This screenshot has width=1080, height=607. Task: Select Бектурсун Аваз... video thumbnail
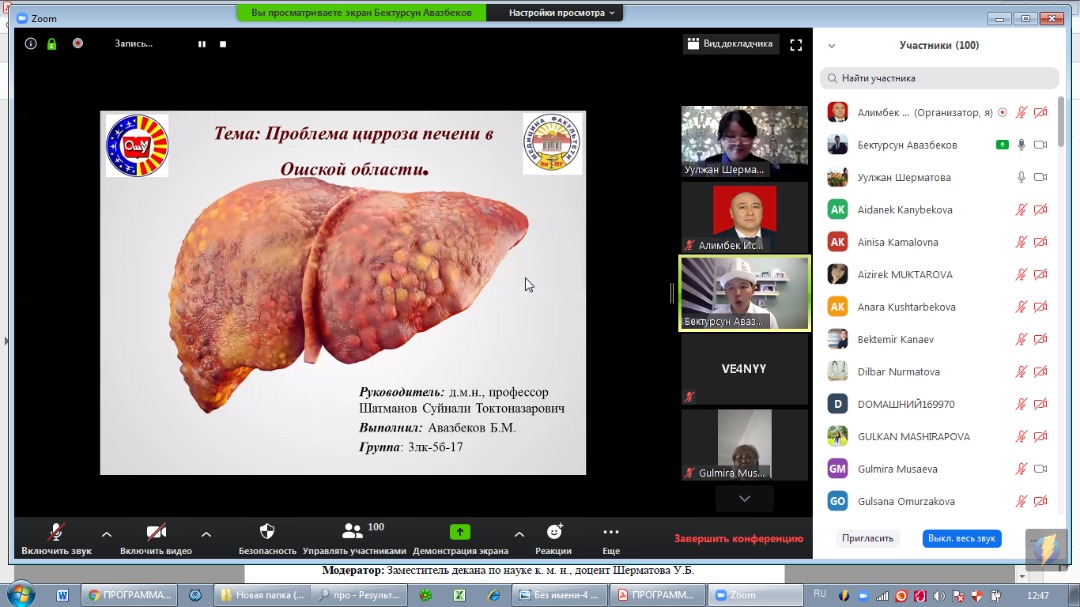pos(745,294)
